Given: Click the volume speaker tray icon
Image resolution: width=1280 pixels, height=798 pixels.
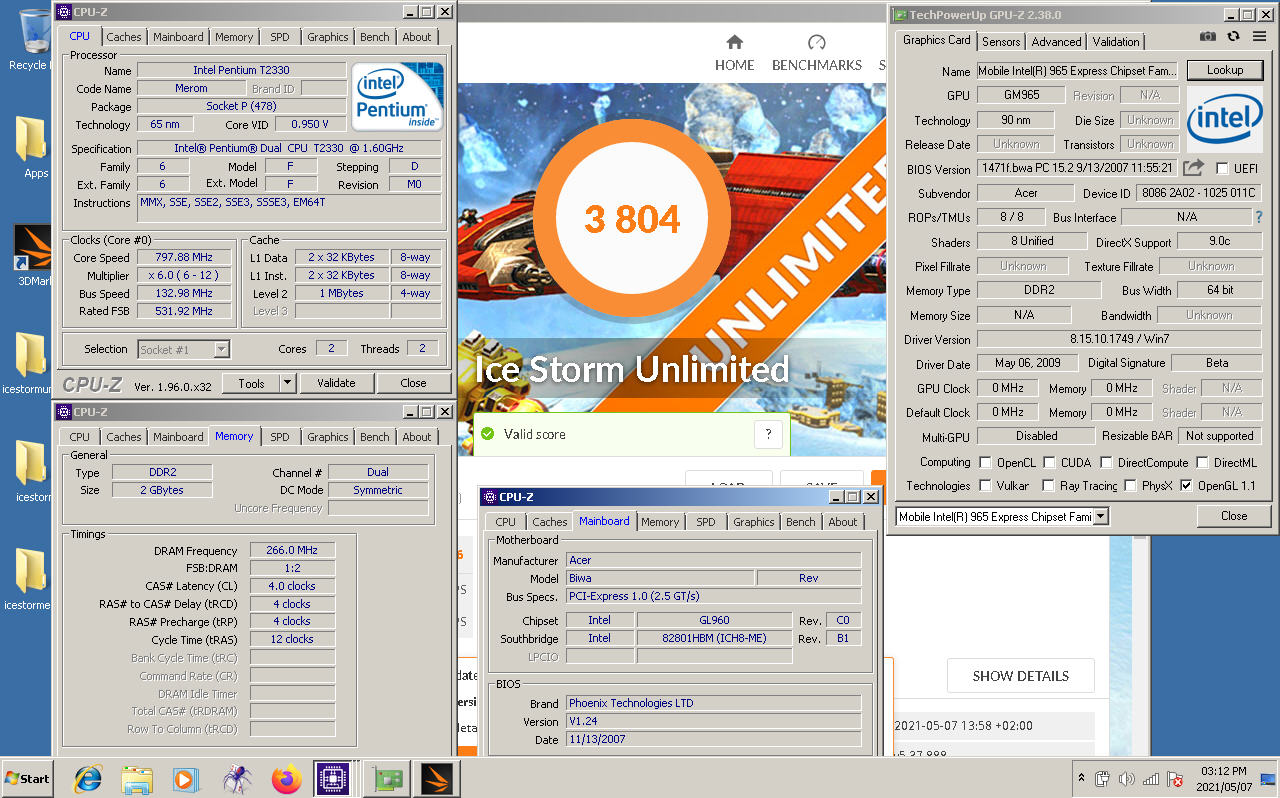Looking at the screenshot, I should [x=1126, y=778].
